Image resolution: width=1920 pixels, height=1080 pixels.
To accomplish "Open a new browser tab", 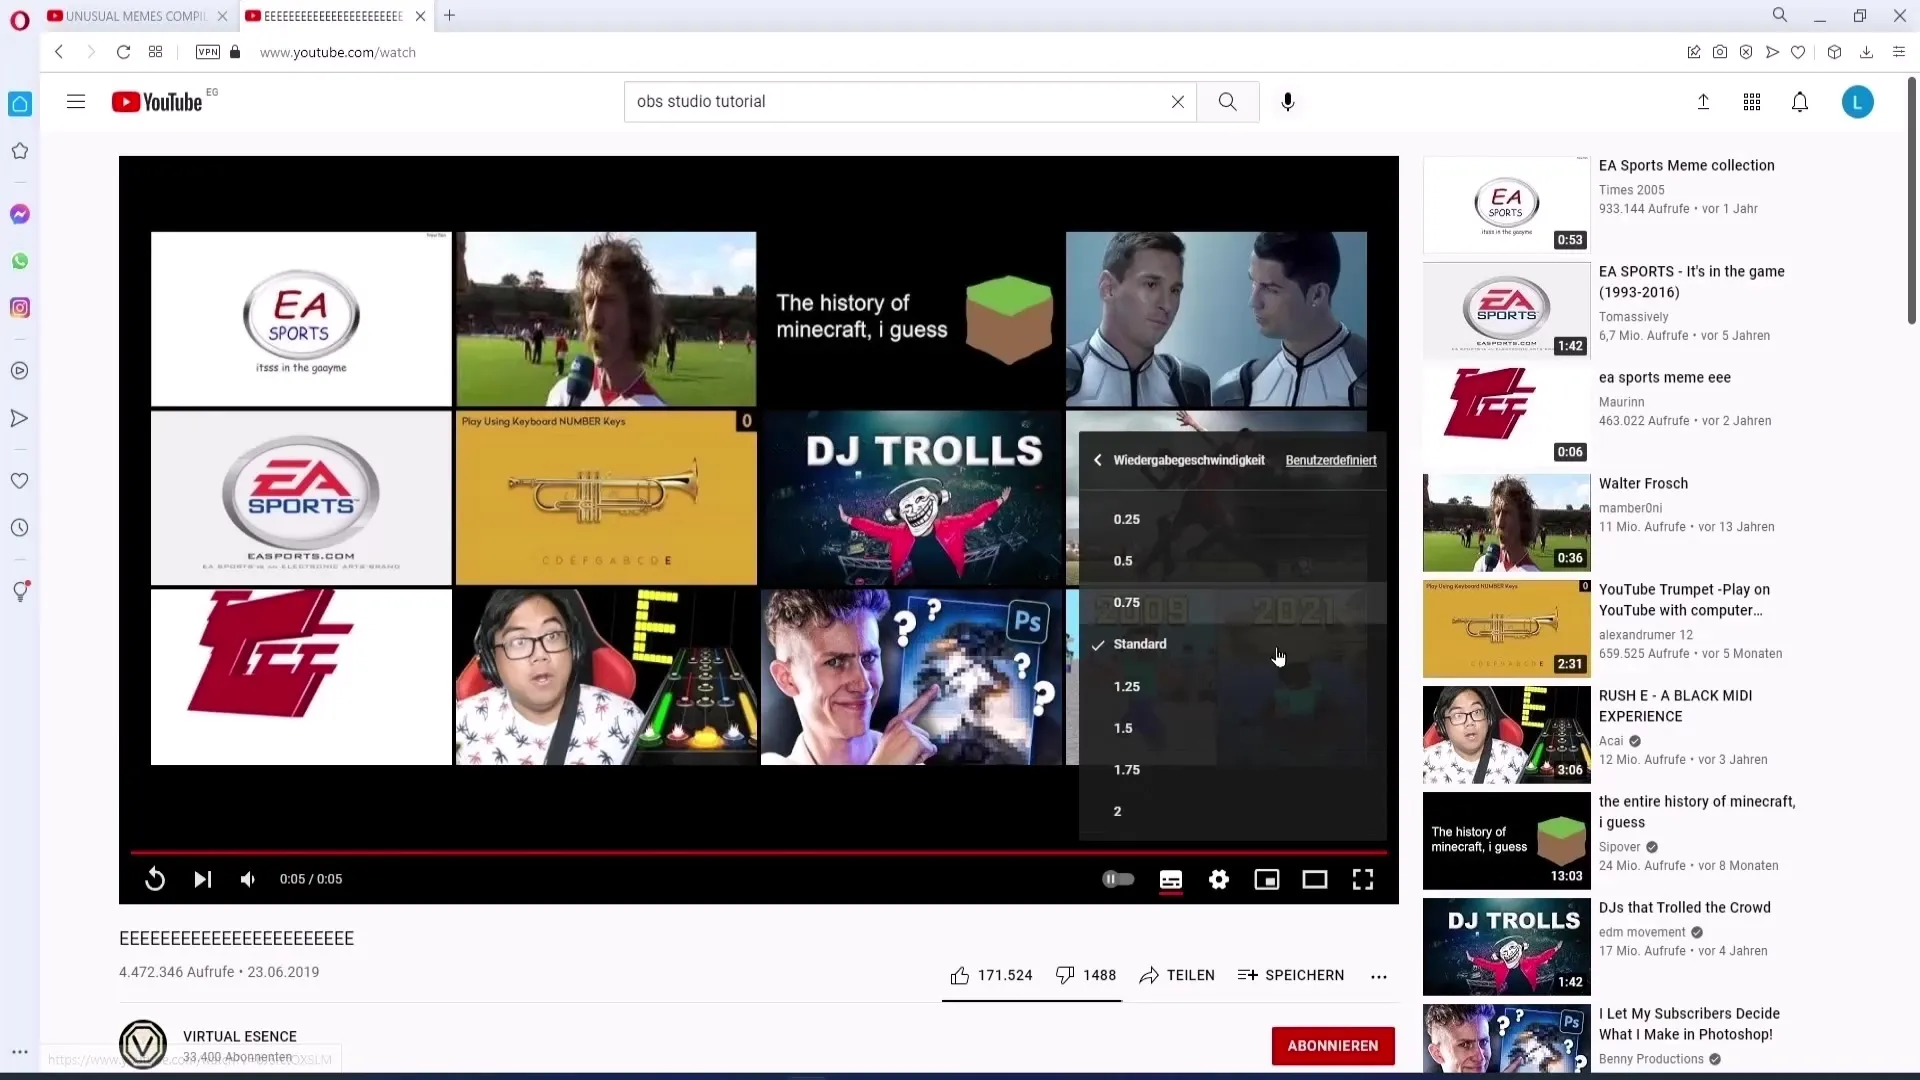I will coord(449,16).
